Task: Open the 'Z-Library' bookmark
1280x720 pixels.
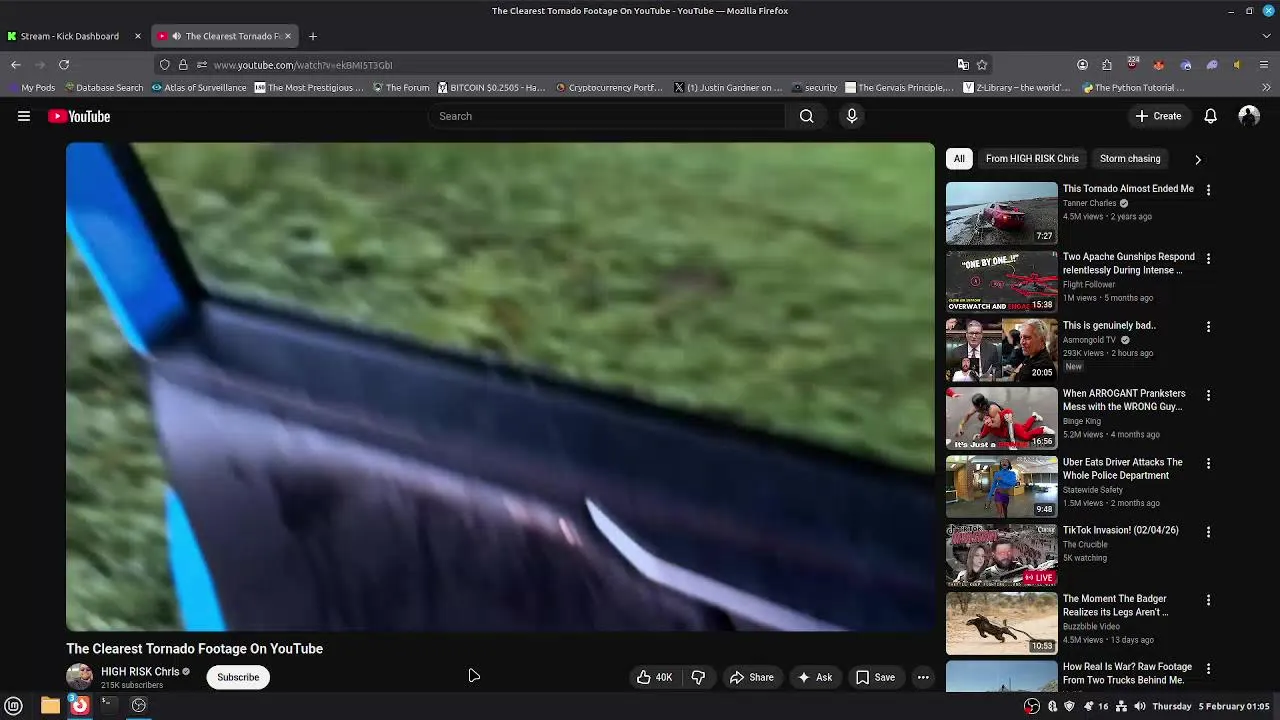Action: tap(1016, 88)
